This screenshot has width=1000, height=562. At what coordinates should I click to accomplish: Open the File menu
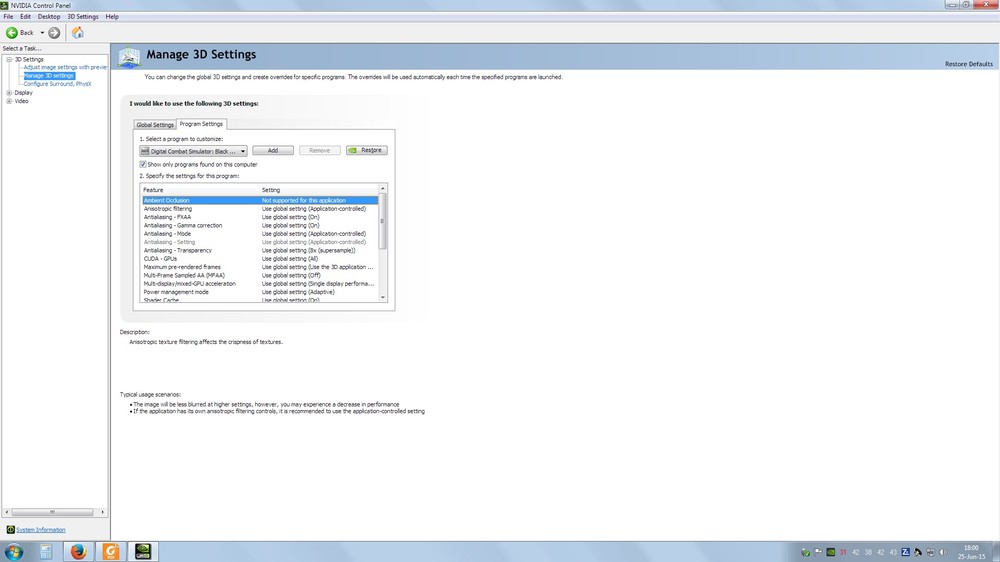click(x=8, y=17)
